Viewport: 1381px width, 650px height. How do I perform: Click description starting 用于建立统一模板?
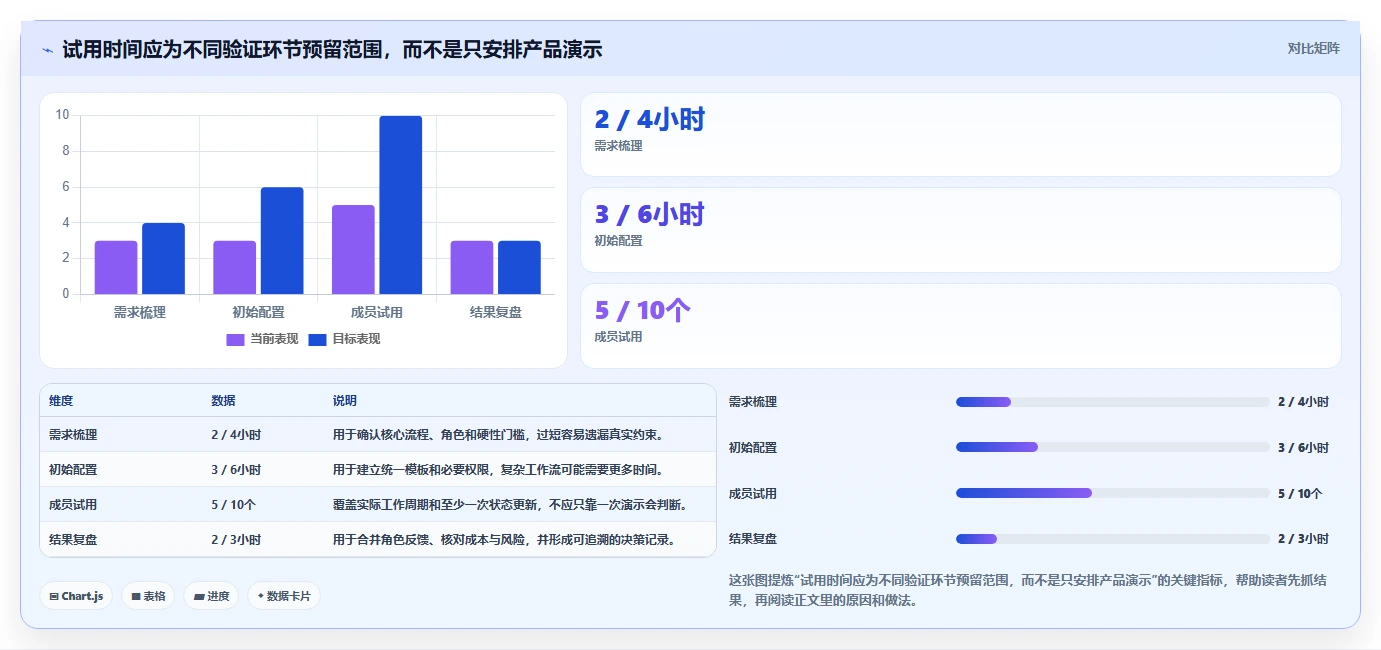tap(498, 470)
